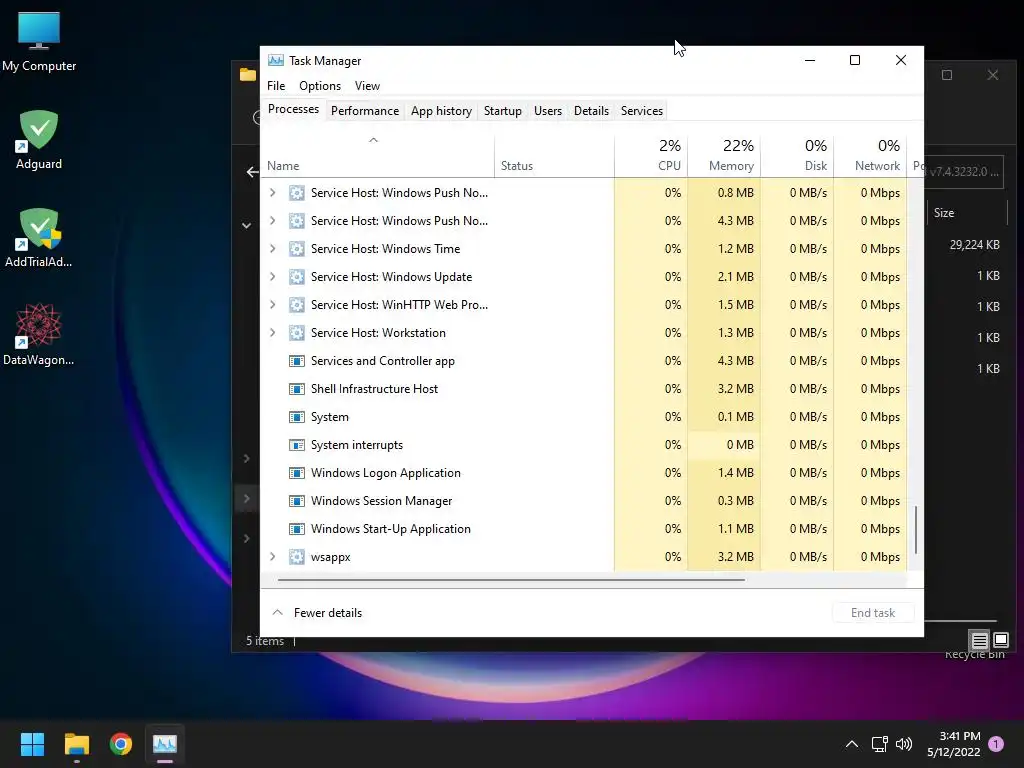Click the Windows Logon Application icon
Image resolution: width=1024 pixels, height=768 pixels.
296,473
